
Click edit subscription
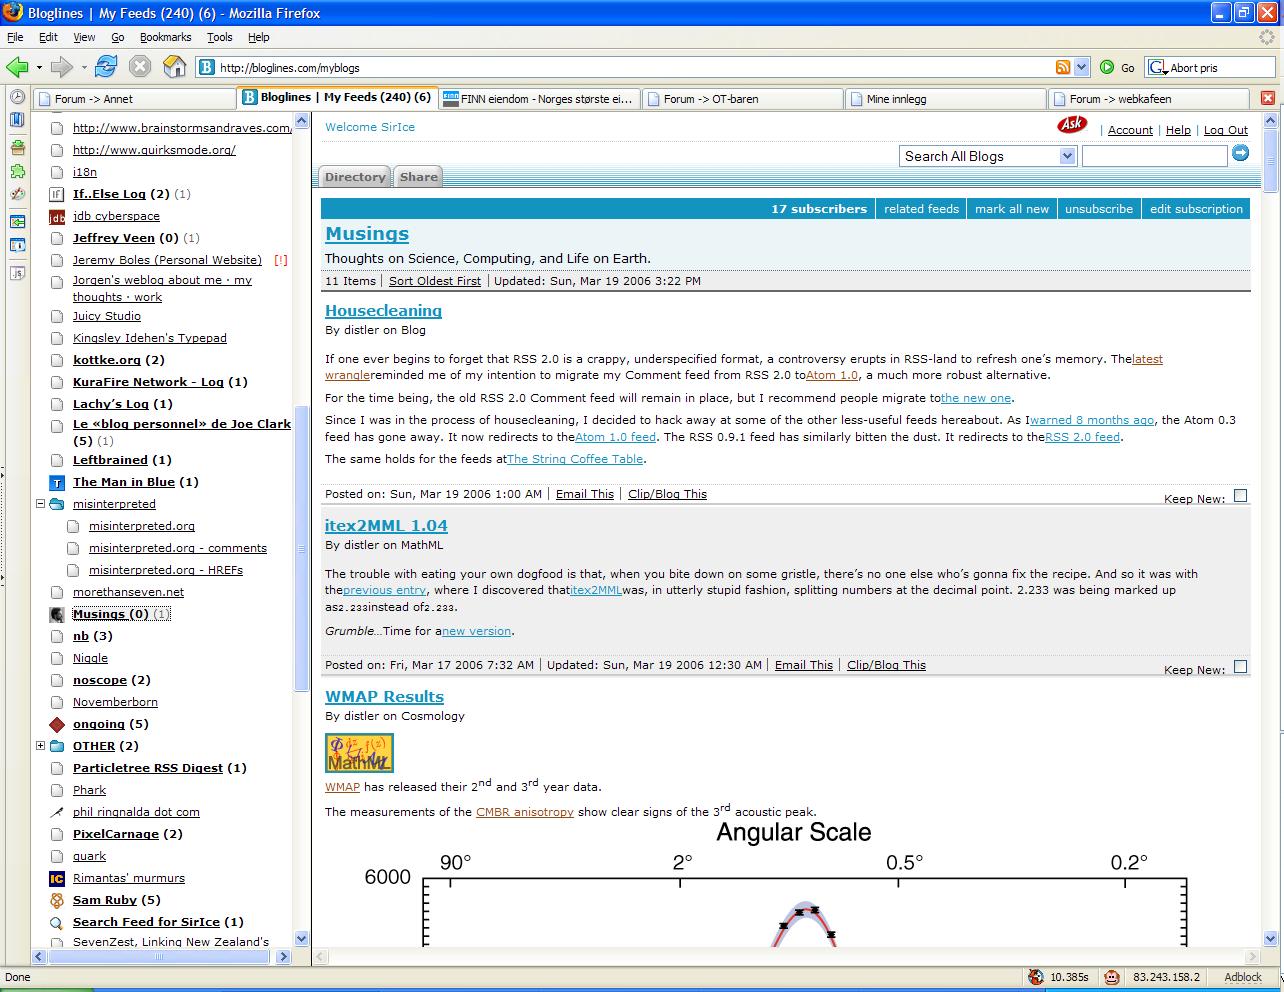pyautogui.click(x=1196, y=209)
